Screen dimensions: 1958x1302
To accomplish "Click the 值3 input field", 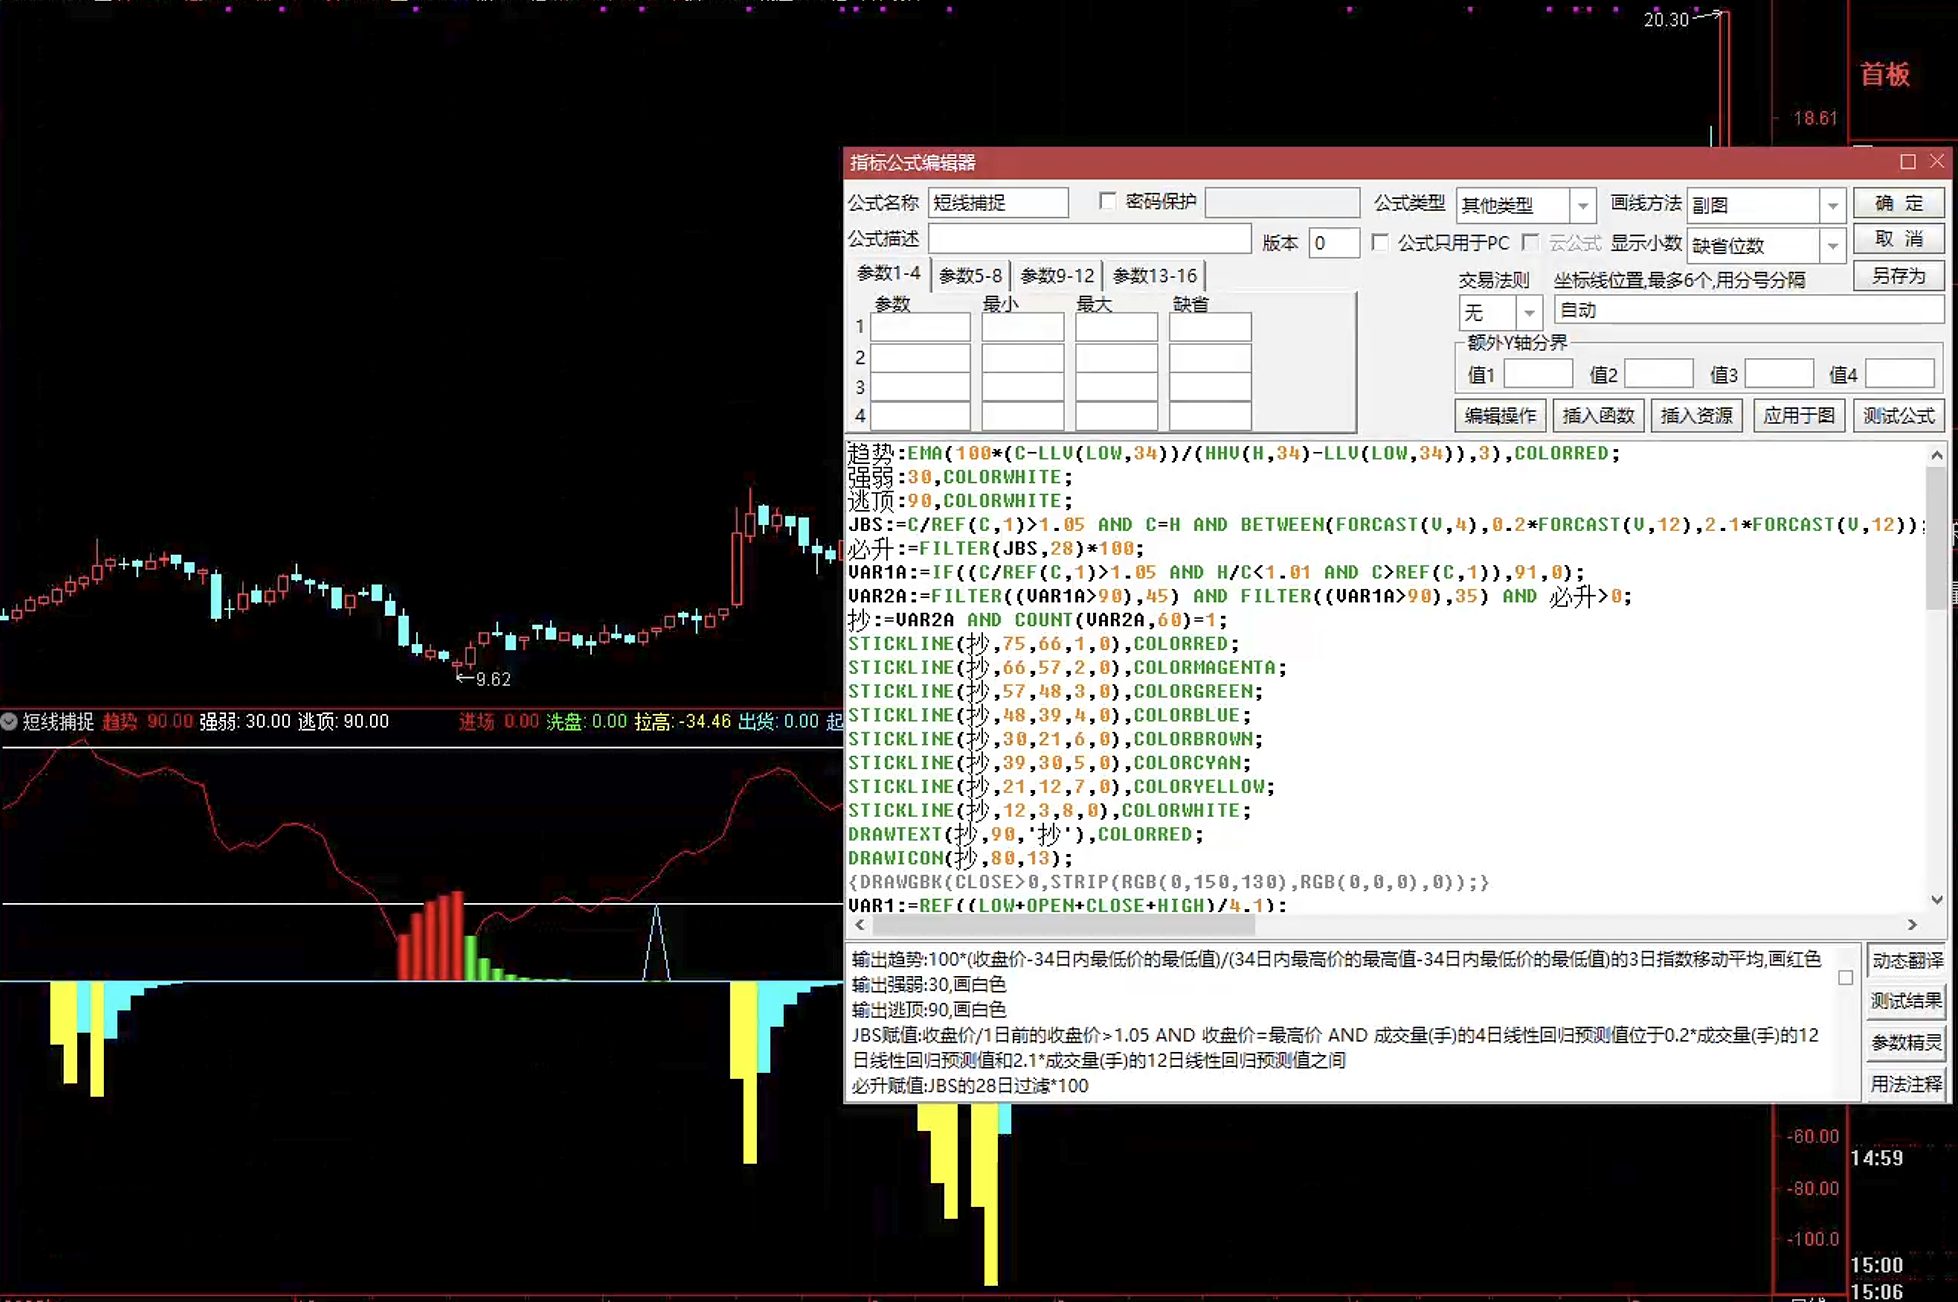I will (1779, 374).
